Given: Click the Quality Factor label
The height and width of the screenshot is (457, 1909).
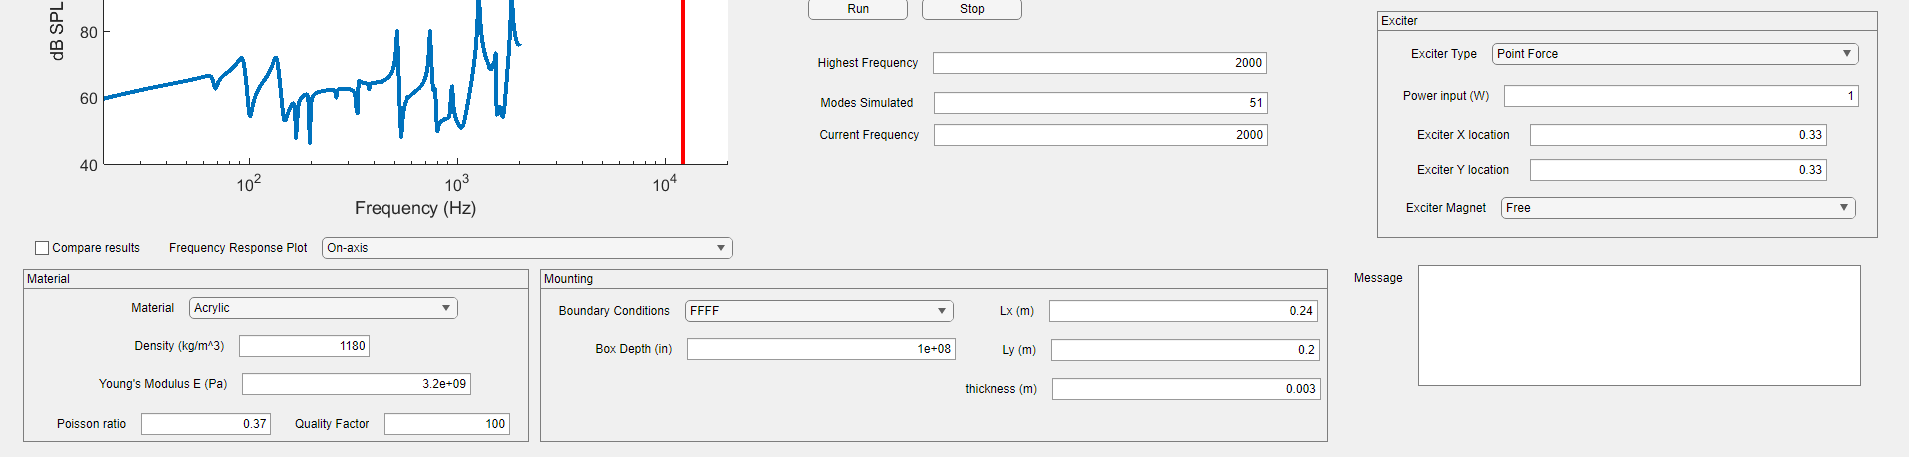Looking at the screenshot, I should pos(332,424).
